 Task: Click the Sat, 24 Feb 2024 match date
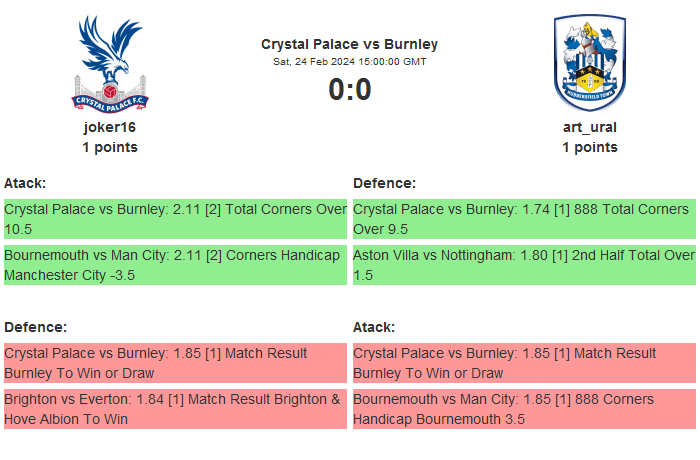(x=349, y=61)
